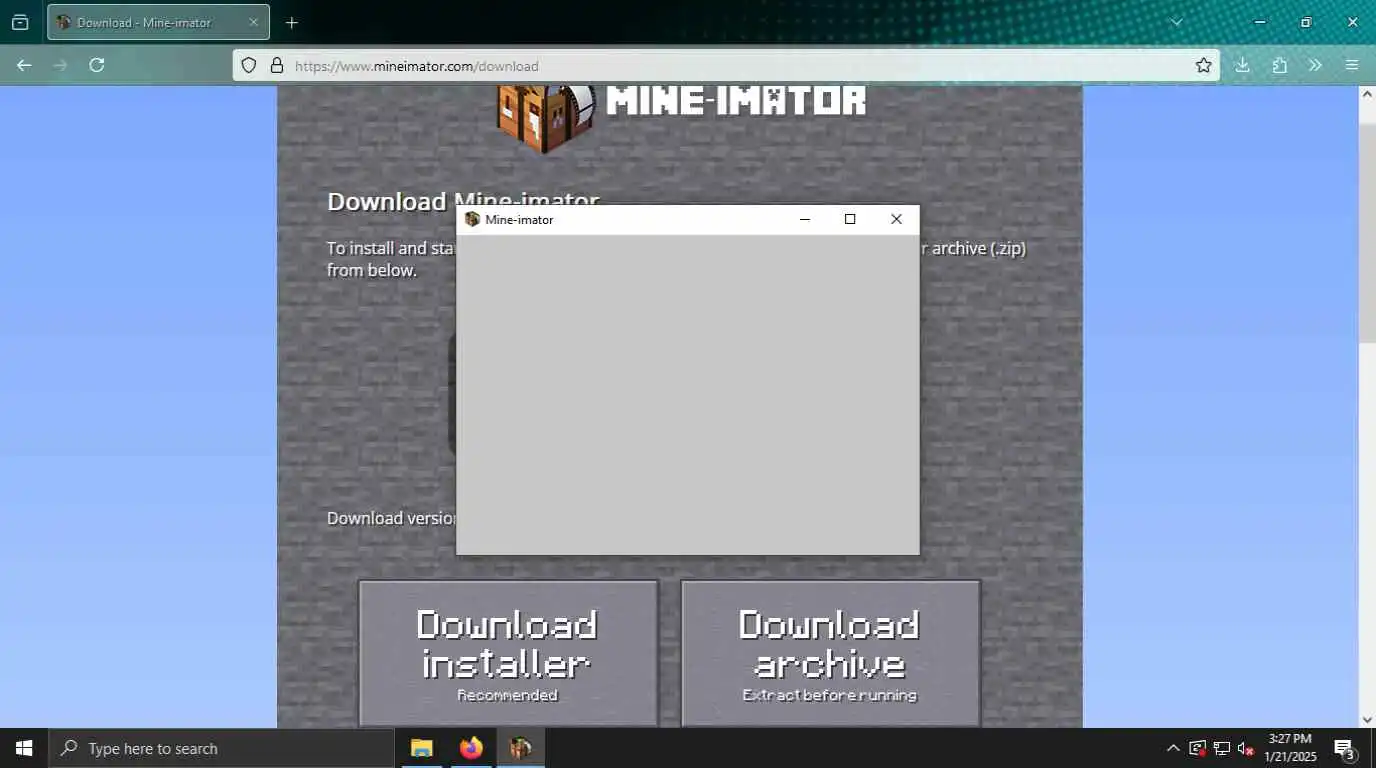The width and height of the screenshot is (1376, 768).
Task: Go back to the previous page
Action: (24, 65)
